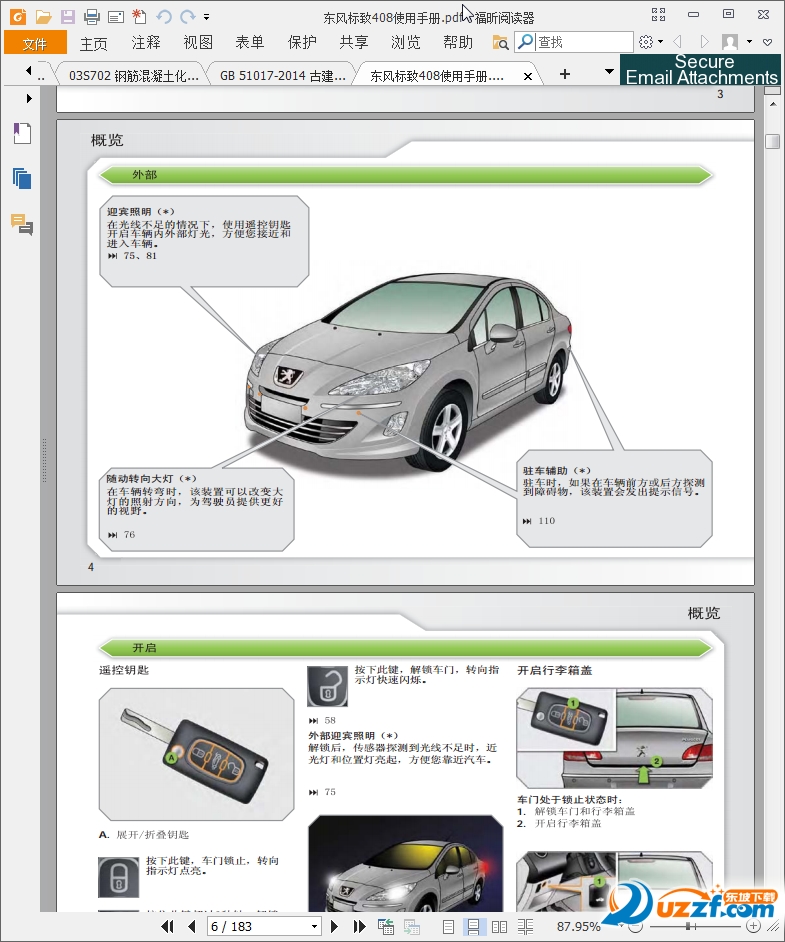Click the Next page arrow
Screen dimensions: 785x942
click(x=335, y=927)
